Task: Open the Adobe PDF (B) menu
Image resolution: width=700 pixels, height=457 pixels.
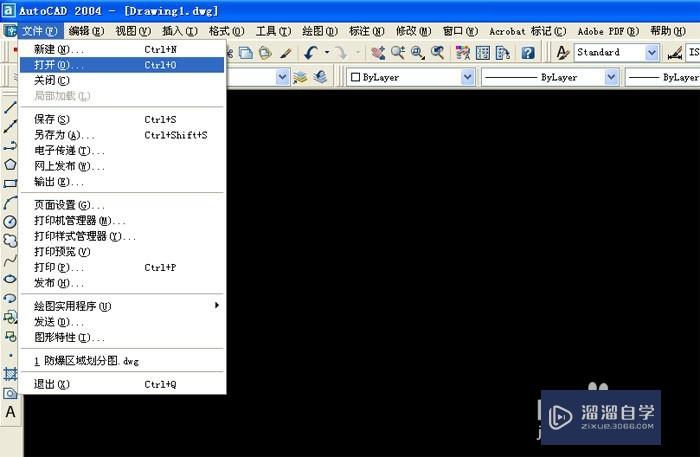Action: pos(608,31)
